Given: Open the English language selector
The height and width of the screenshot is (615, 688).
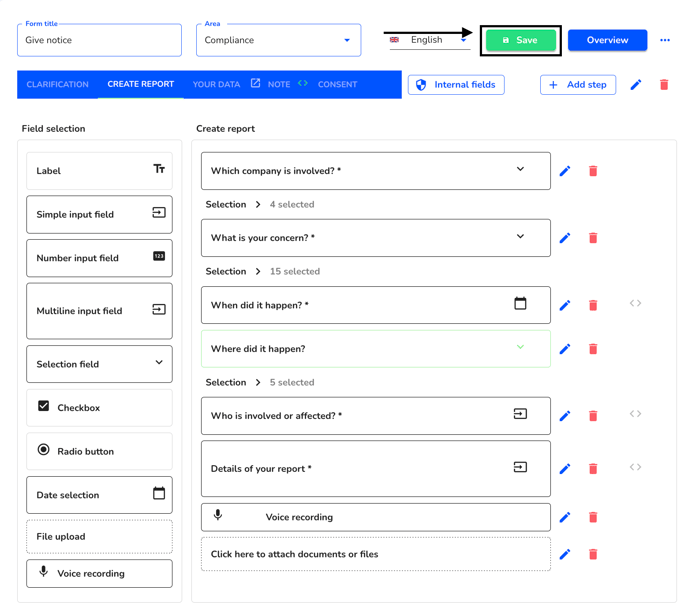Looking at the screenshot, I should (429, 40).
